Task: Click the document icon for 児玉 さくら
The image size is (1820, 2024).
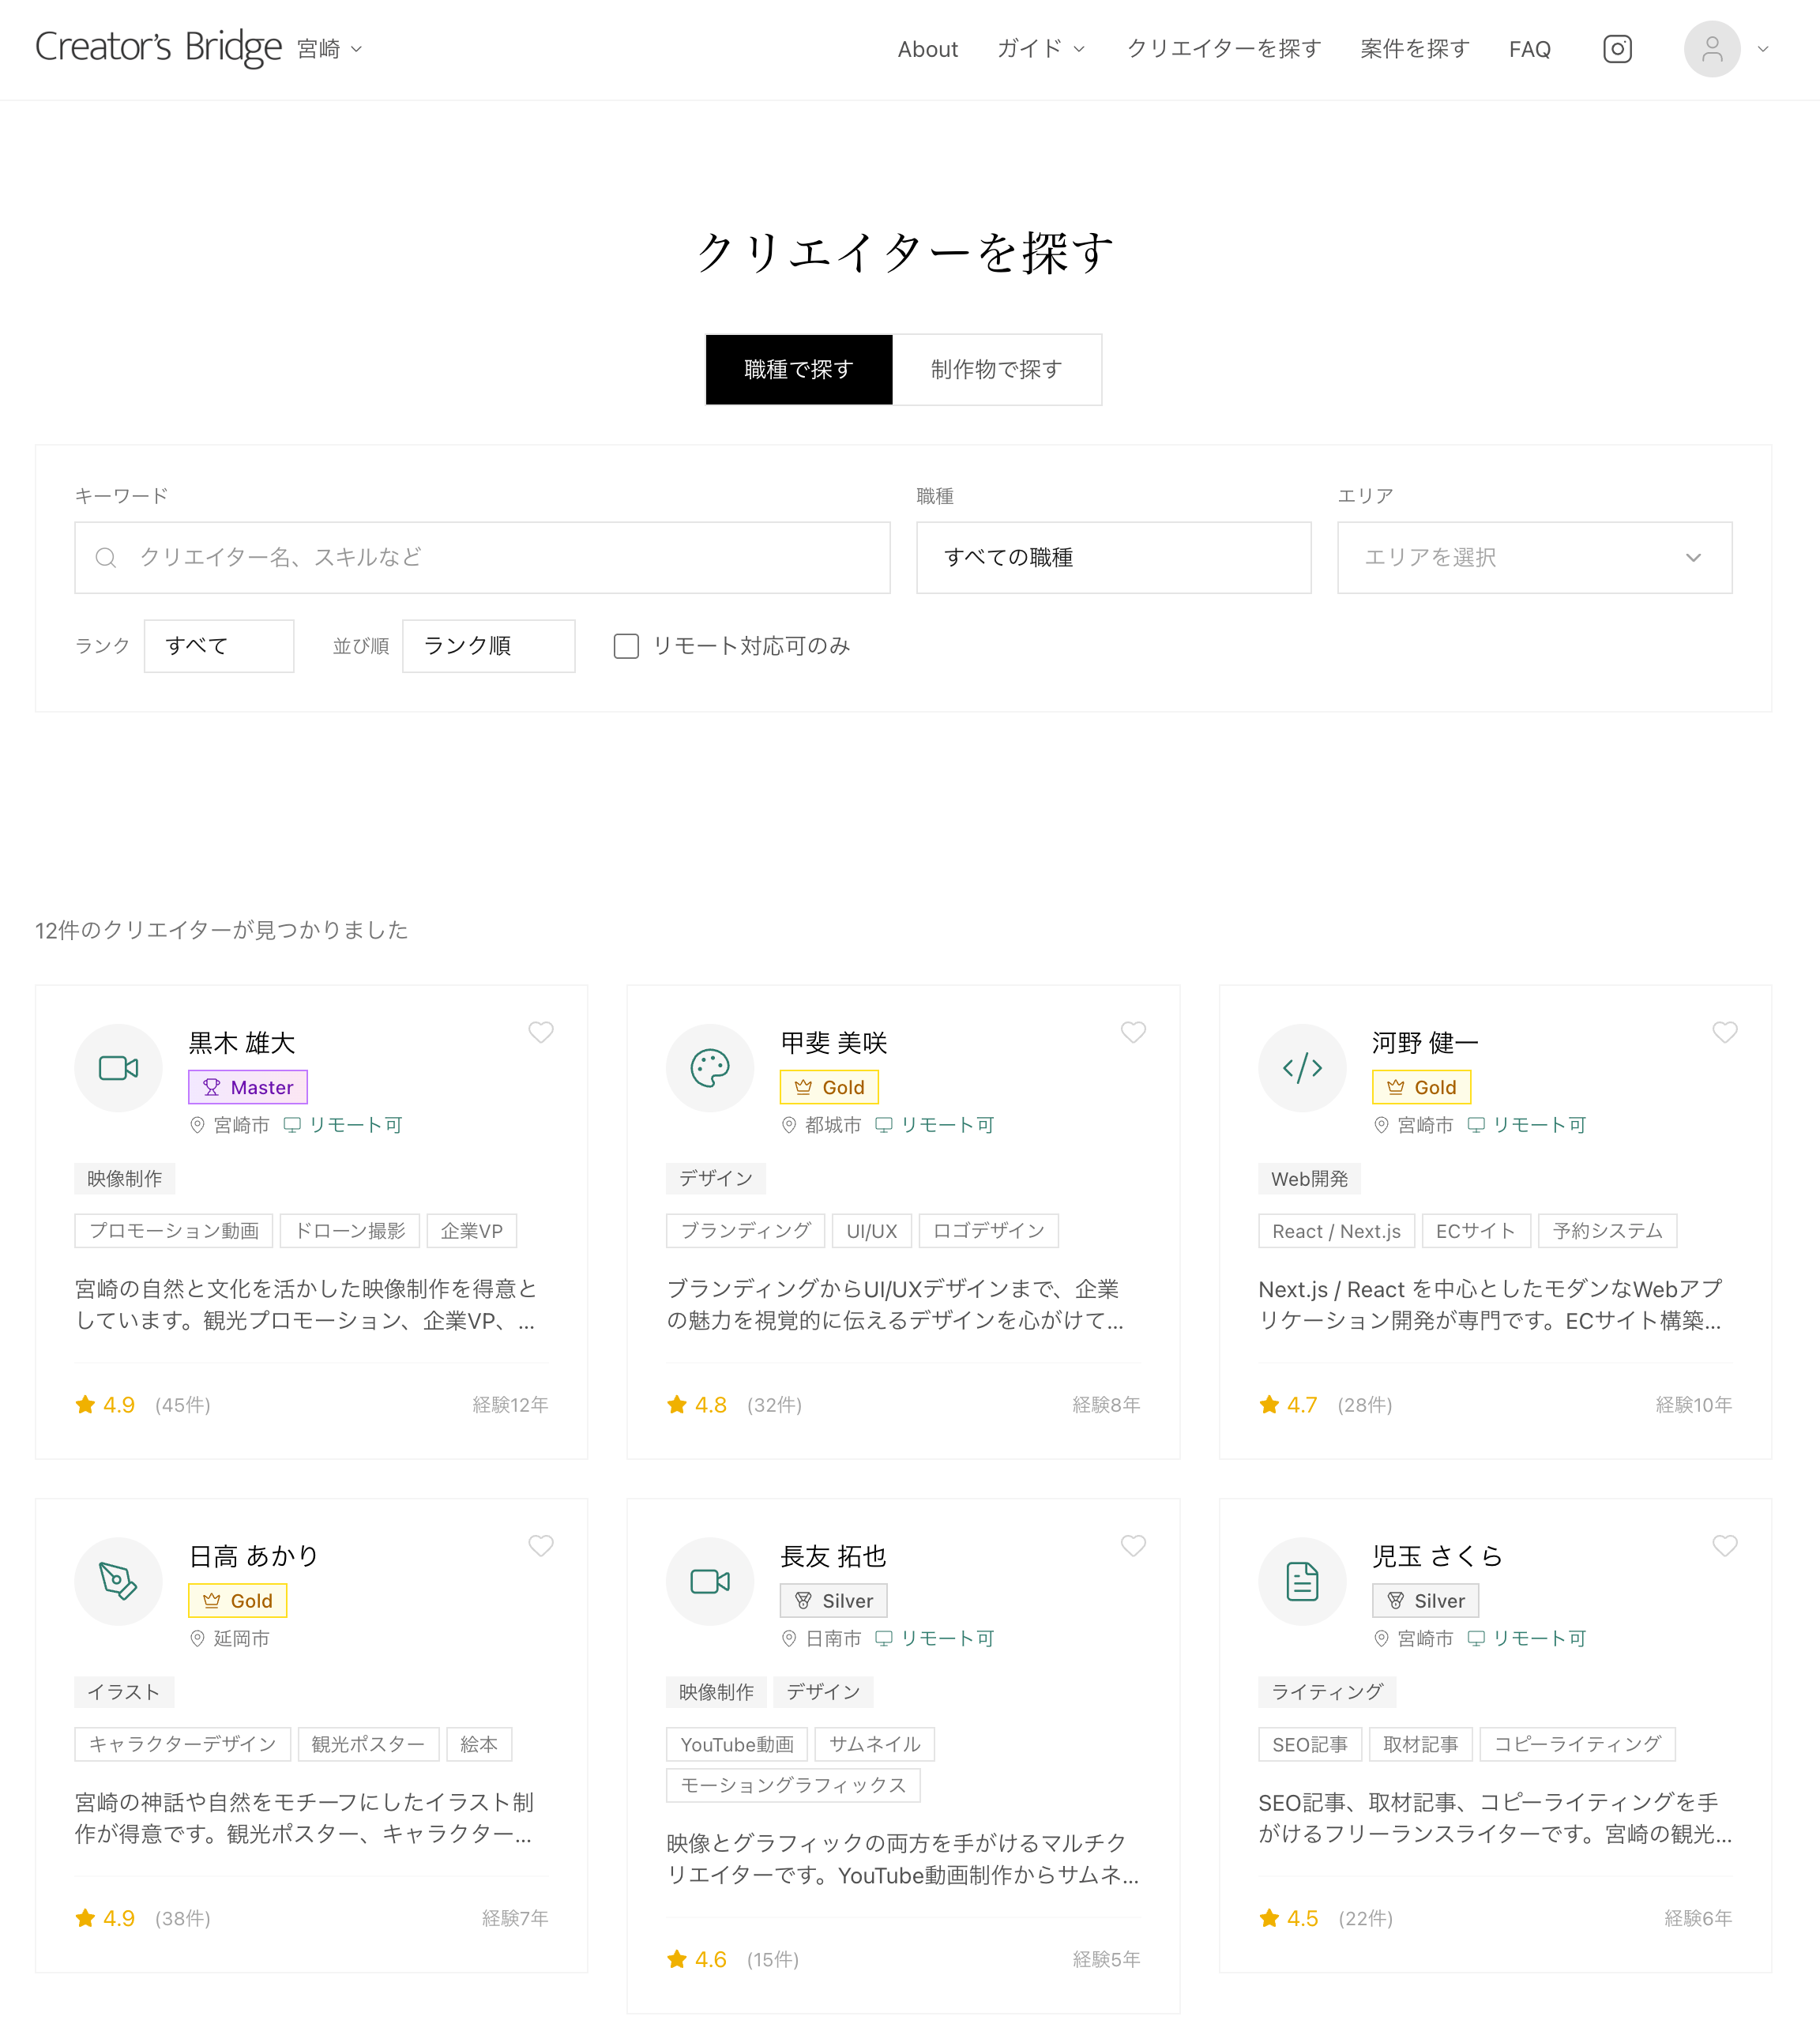Action: pos(1301,1581)
